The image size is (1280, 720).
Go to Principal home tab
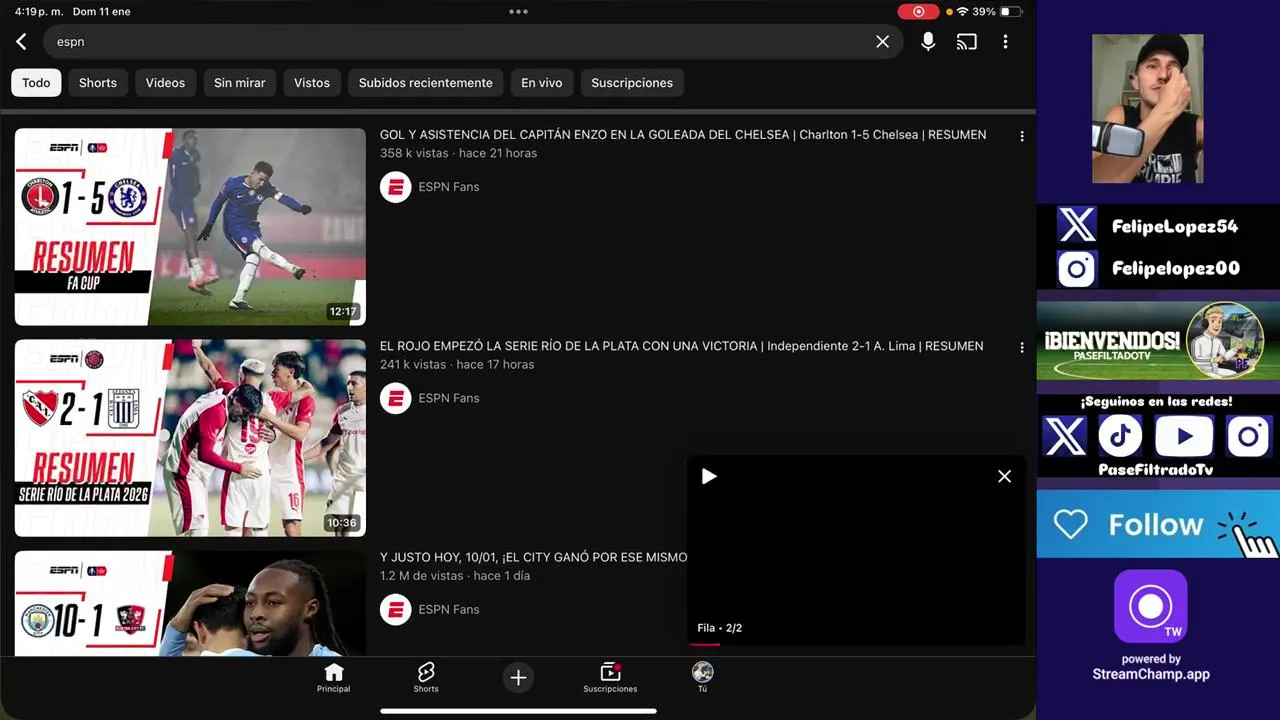(334, 677)
